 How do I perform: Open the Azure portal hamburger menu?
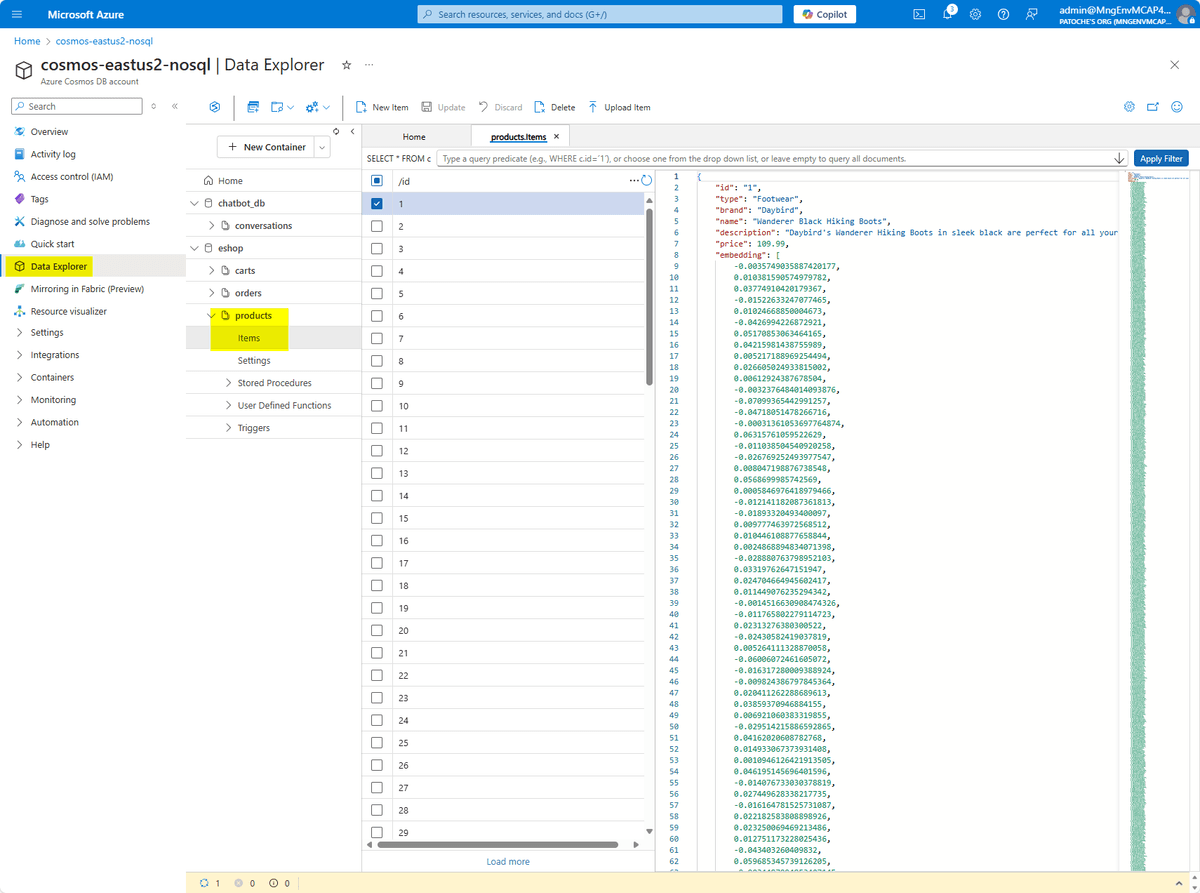[16, 14]
